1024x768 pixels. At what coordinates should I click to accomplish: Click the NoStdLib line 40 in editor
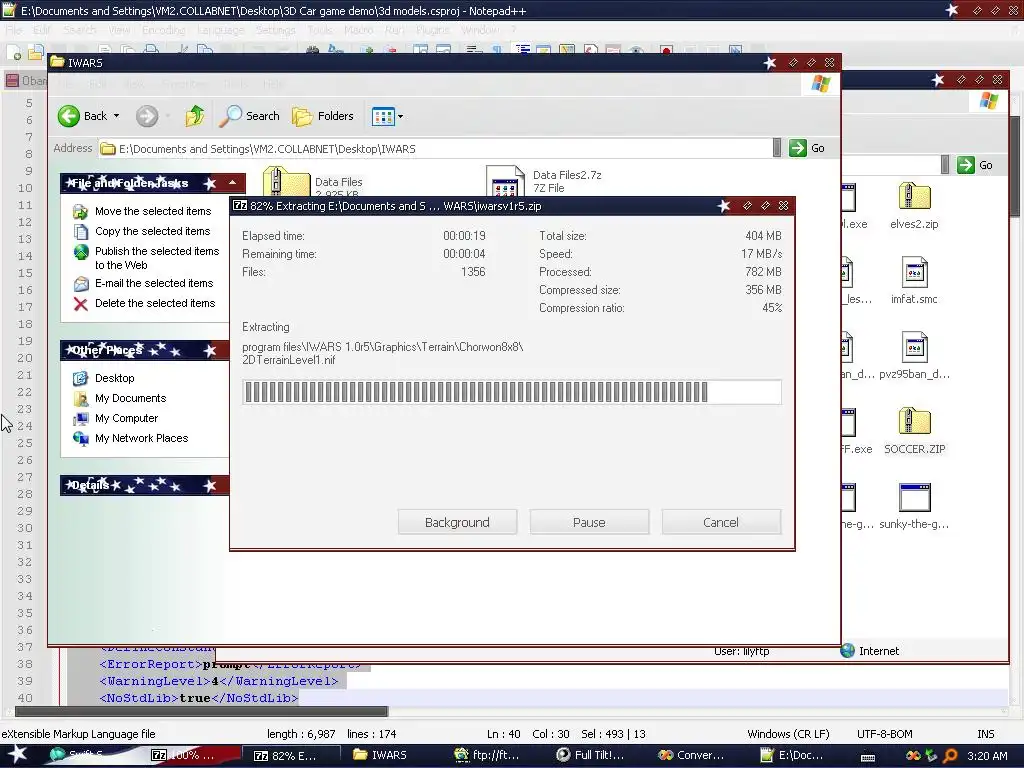[x=199, y=698]
